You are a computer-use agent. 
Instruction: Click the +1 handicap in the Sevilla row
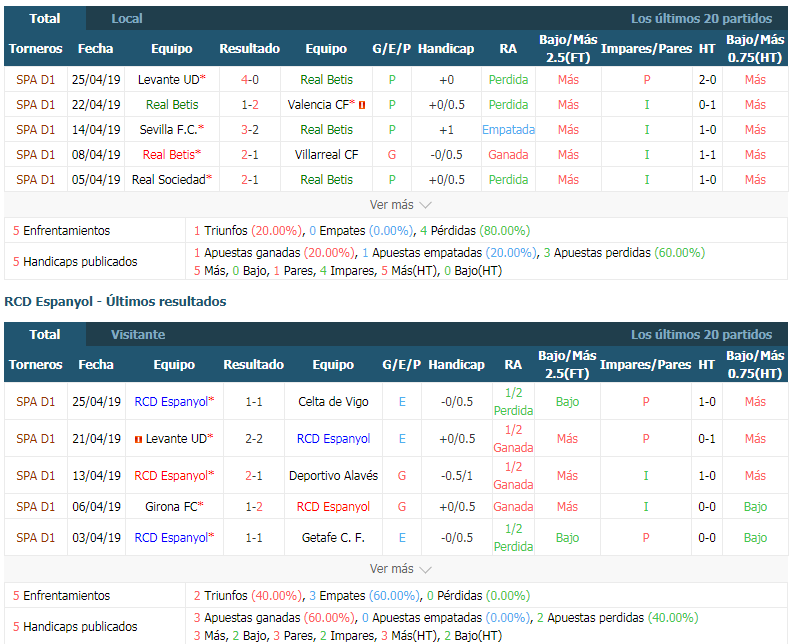(x=446, y=130)
